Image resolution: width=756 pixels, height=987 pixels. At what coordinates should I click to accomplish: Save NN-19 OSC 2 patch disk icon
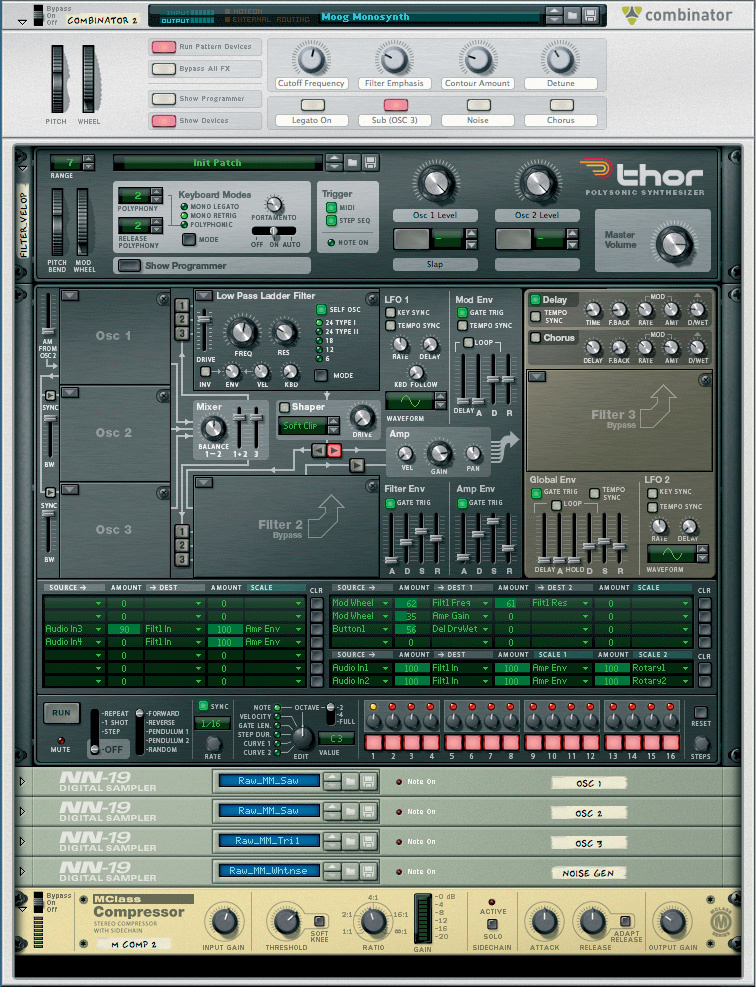[x=369, y=811]
